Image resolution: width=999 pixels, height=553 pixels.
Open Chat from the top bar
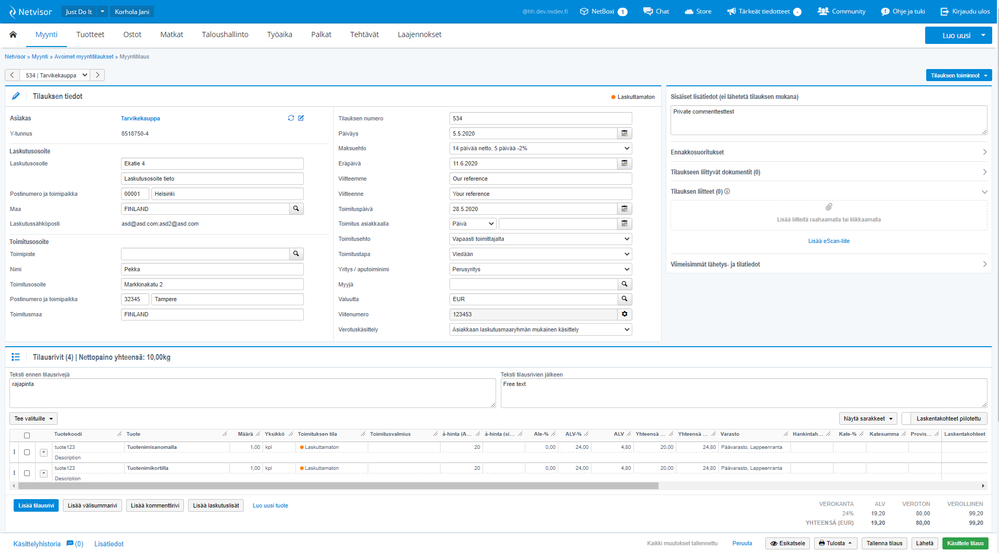[656, 11]
